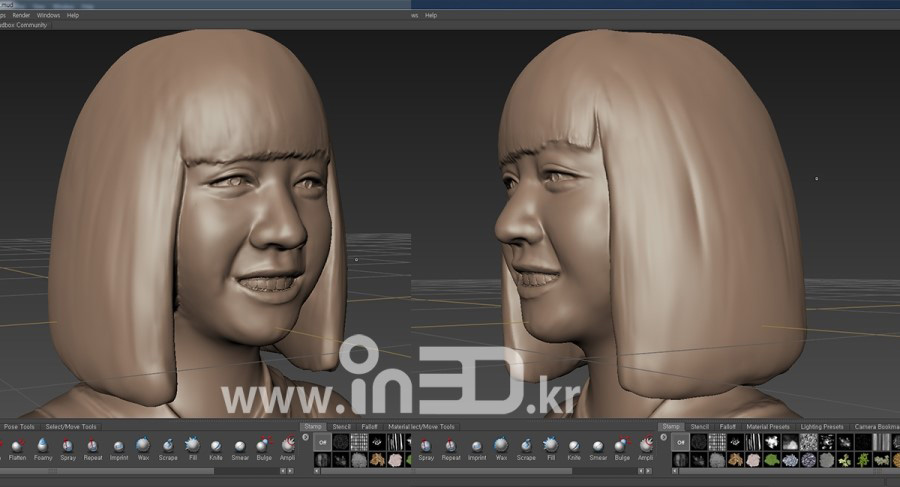Screen dimensions: 900x487
Task: Switch to the Stencil tab in right window
Action: pos(700,427)
